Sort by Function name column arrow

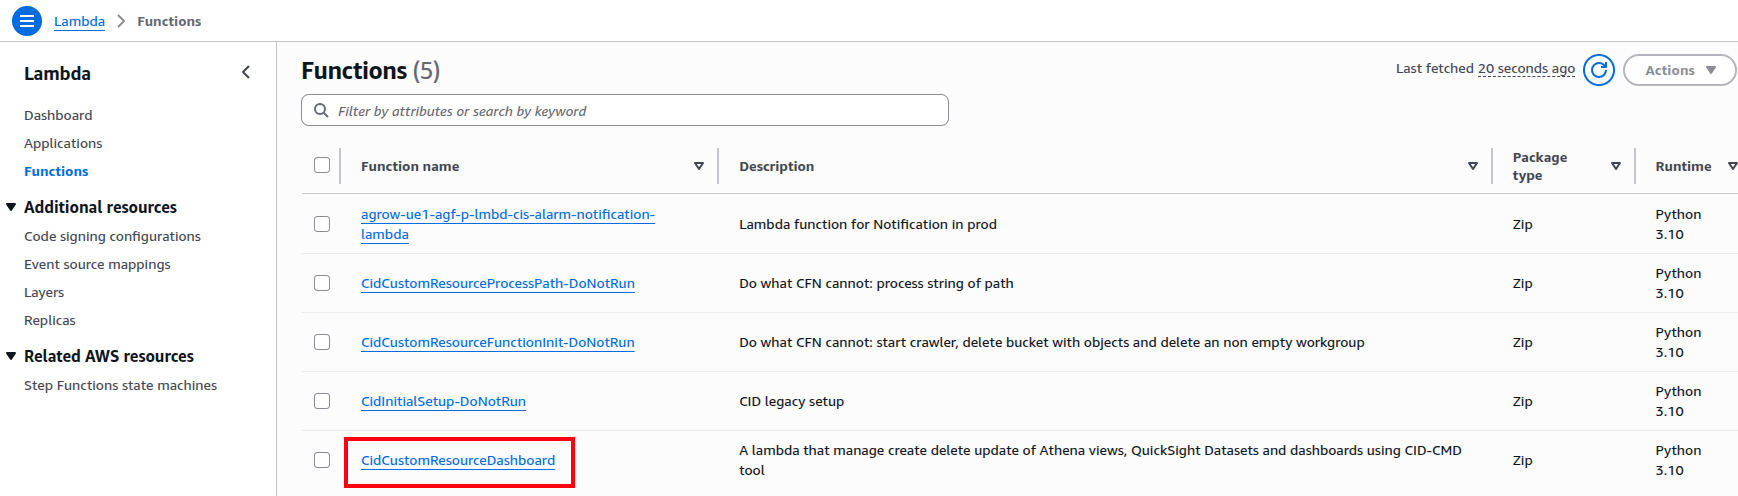[699, 166]
